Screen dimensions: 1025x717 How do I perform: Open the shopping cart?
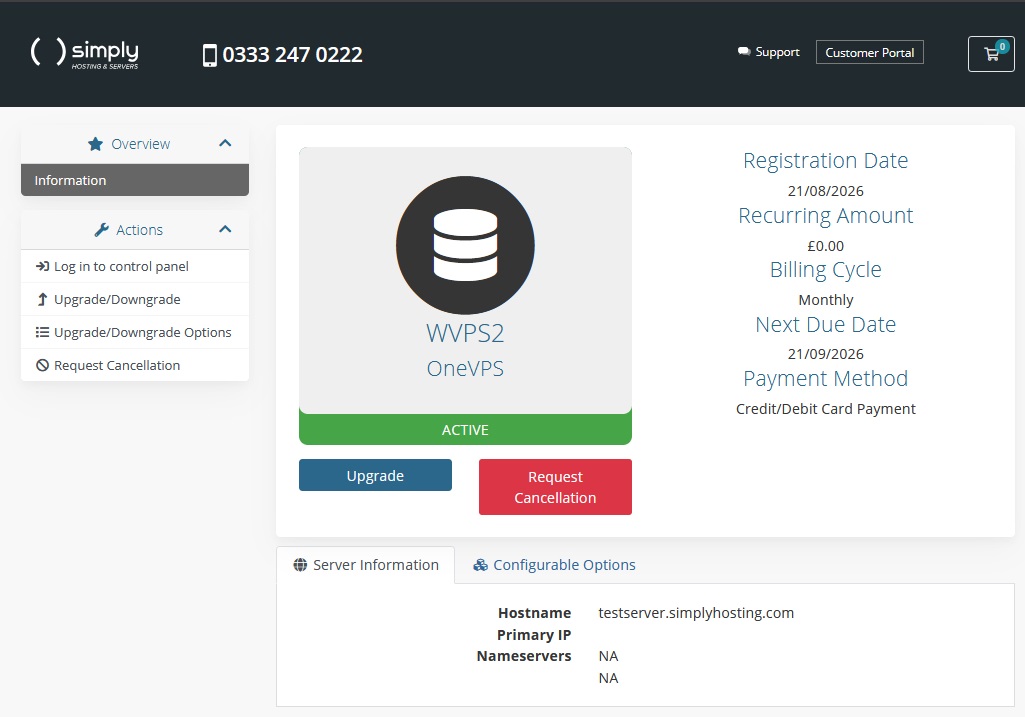coord(991,54)
